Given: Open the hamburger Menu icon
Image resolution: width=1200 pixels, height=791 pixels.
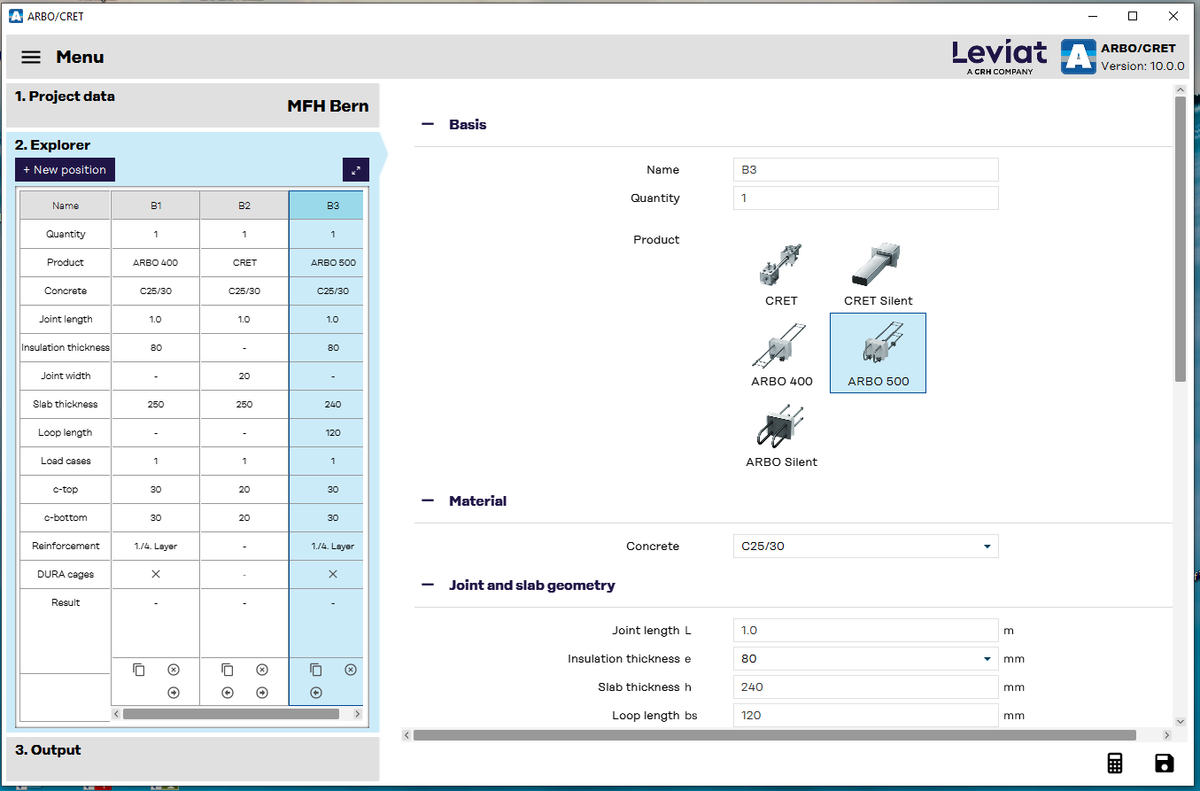Looking at the screenshot, I should (x=31, y=58).
